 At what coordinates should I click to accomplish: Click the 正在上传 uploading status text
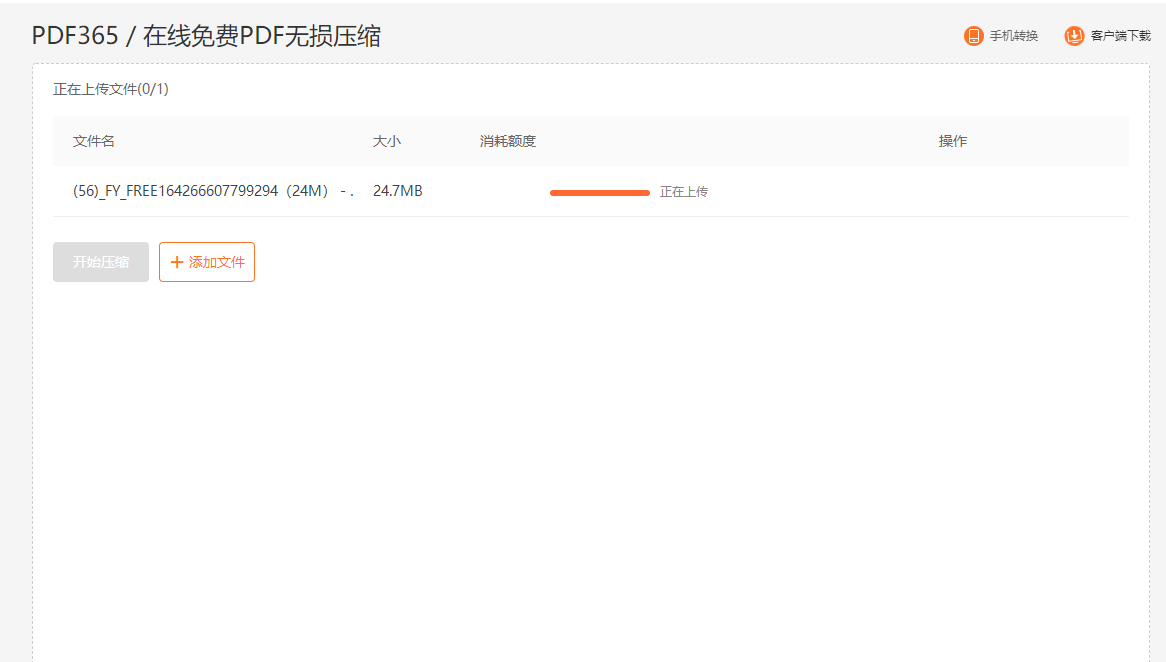point(686,191)
